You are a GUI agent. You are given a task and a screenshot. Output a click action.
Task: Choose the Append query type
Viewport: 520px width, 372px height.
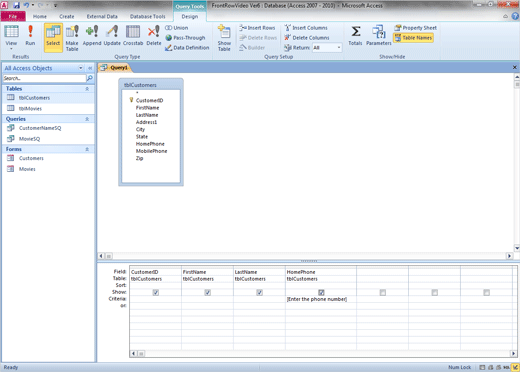pos(92,35)
